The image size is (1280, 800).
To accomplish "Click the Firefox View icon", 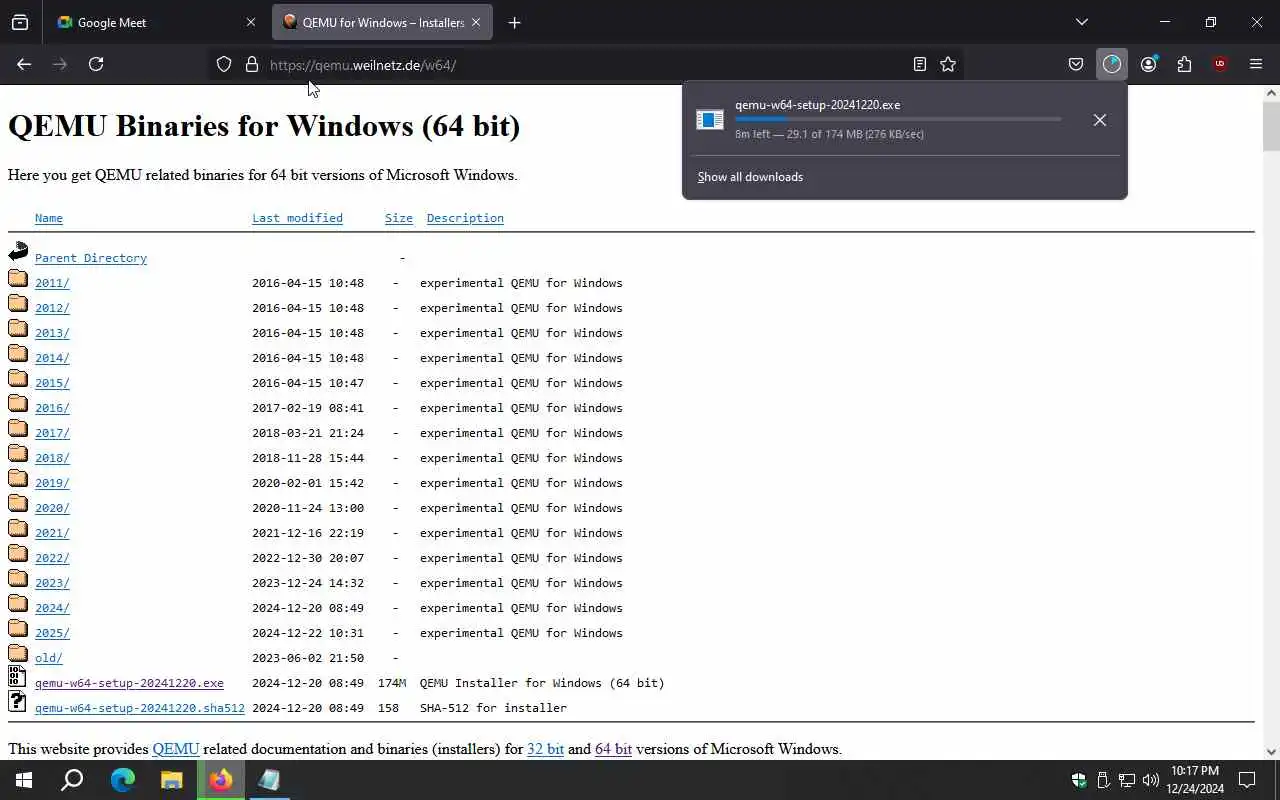I will (x=20, y=22).
